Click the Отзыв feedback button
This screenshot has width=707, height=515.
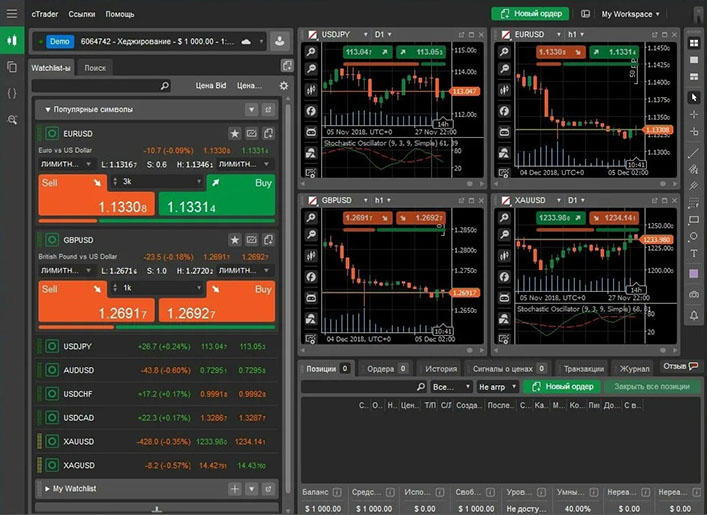coord(680,366)
